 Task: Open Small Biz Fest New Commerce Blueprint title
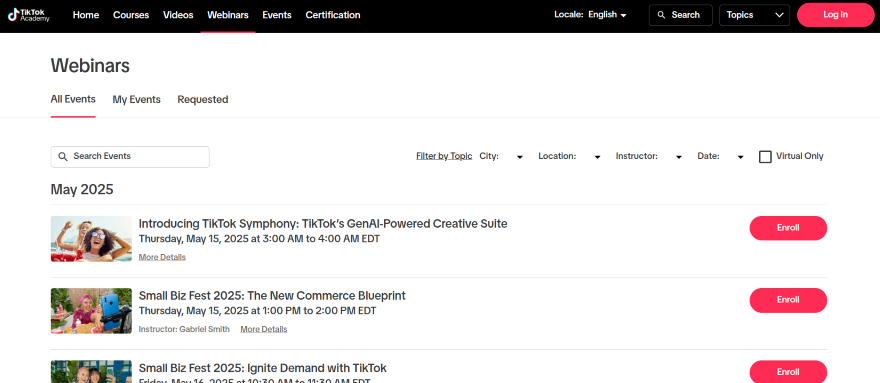(x=272, y=295)
